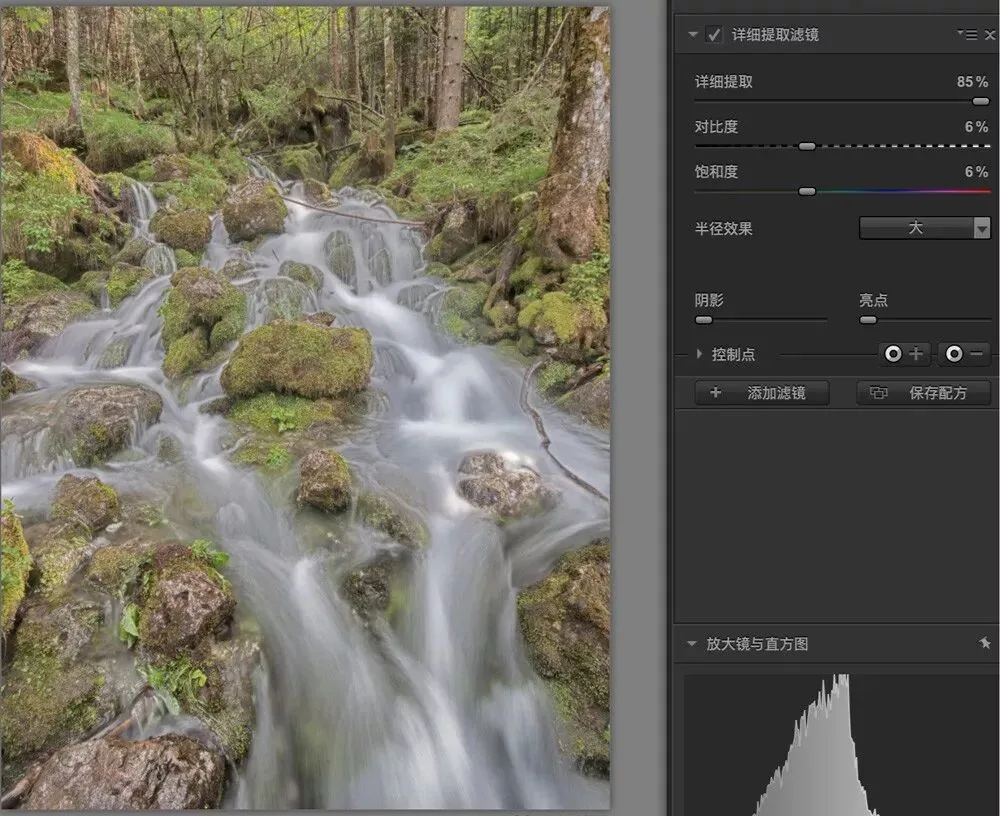The image size is (1000, 816).
Task: Click the recipe icon on 保存配方
Action: point(878,392)
